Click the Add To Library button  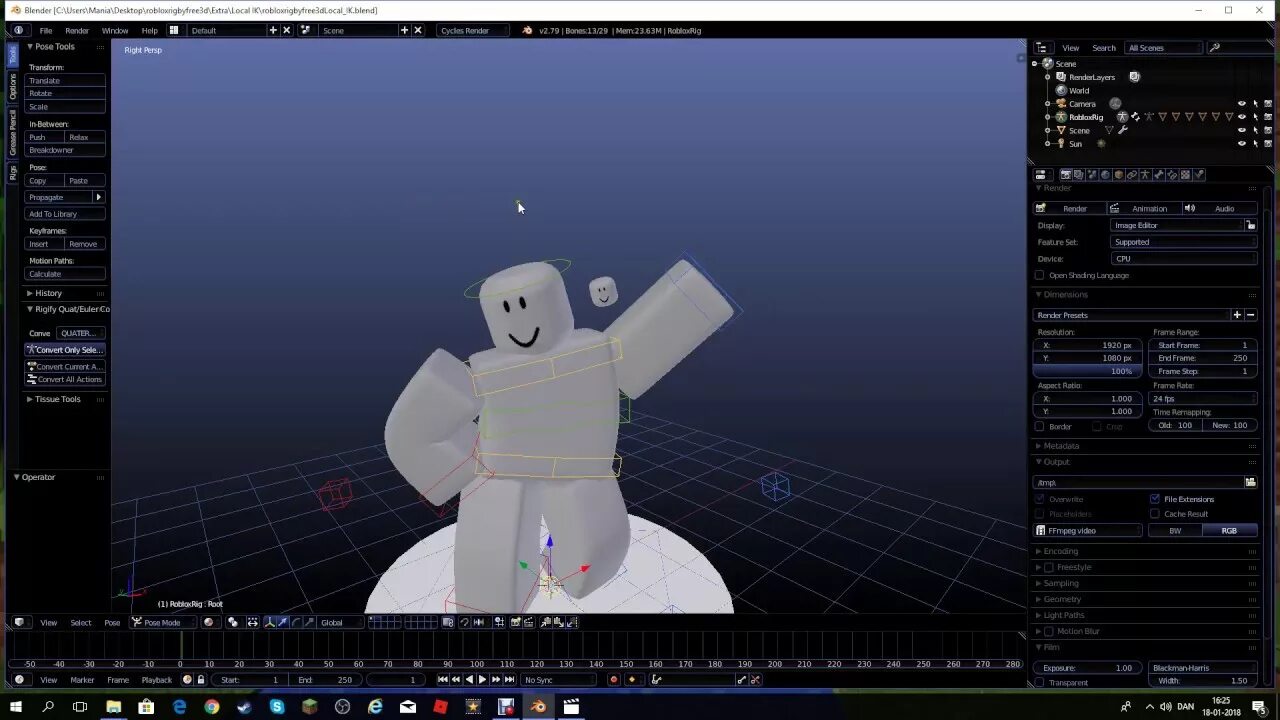click(65, 214)
